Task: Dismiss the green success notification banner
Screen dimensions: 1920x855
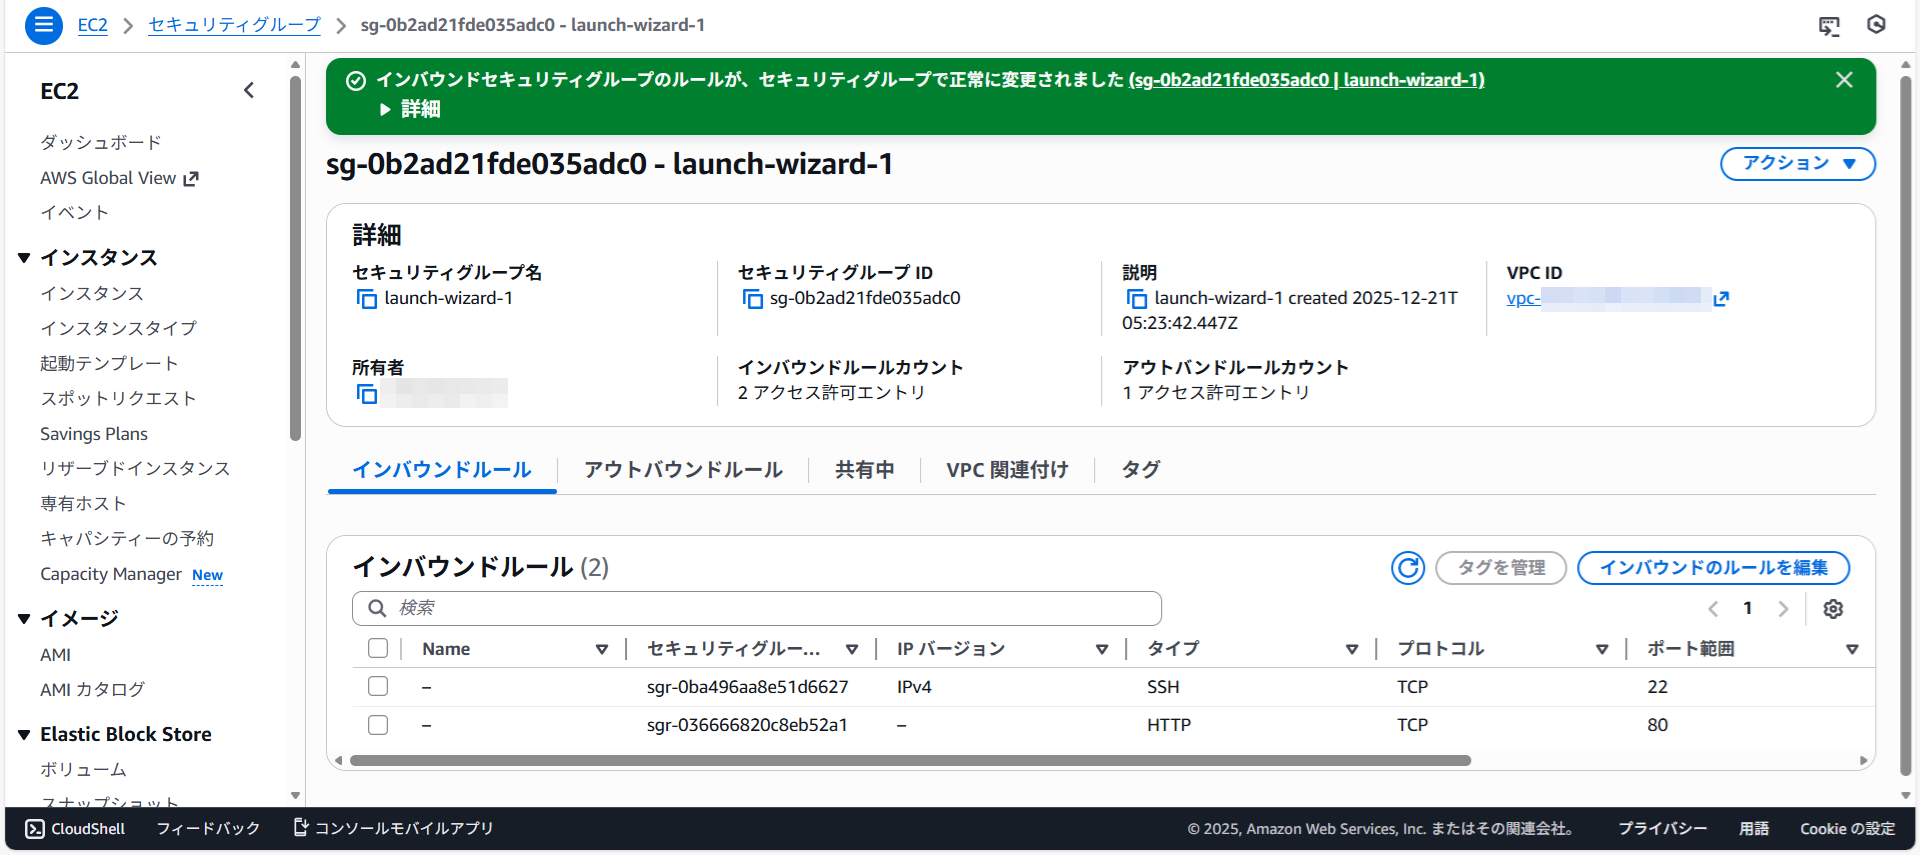Action: point(1844,80)
